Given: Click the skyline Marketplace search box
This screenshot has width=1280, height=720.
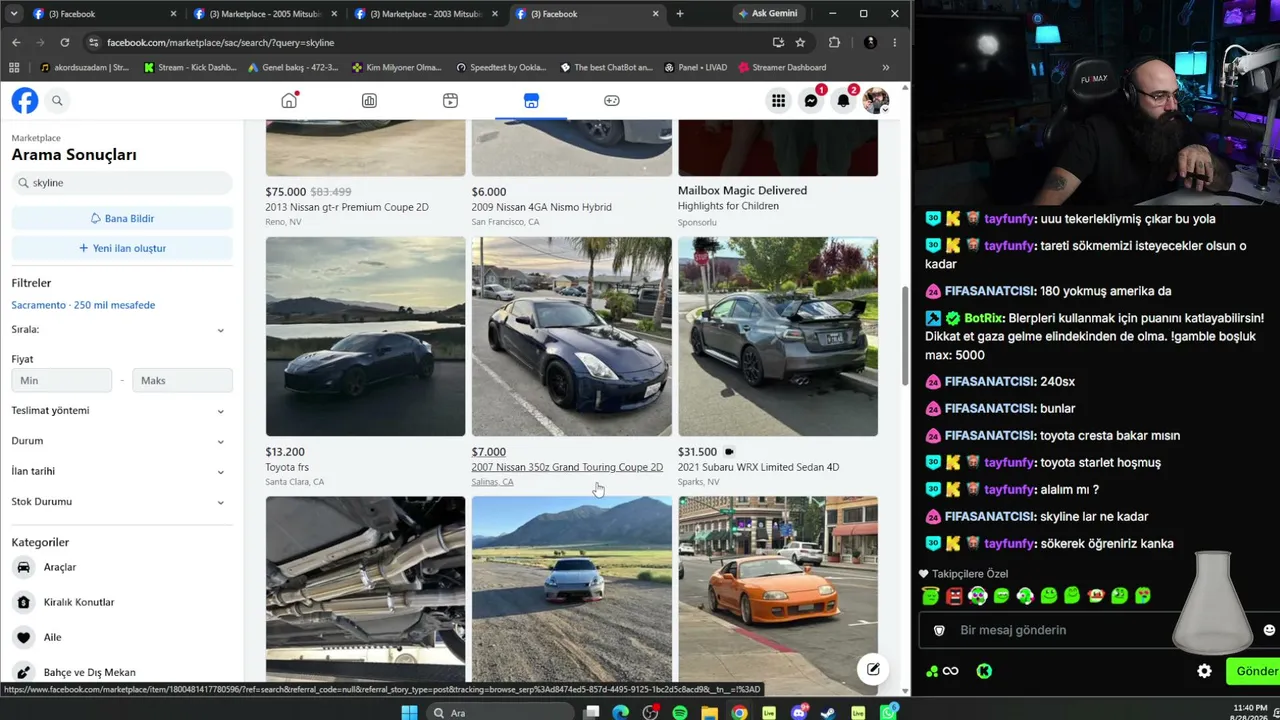Looking at the screenshot, I should (x=122, y=183).
